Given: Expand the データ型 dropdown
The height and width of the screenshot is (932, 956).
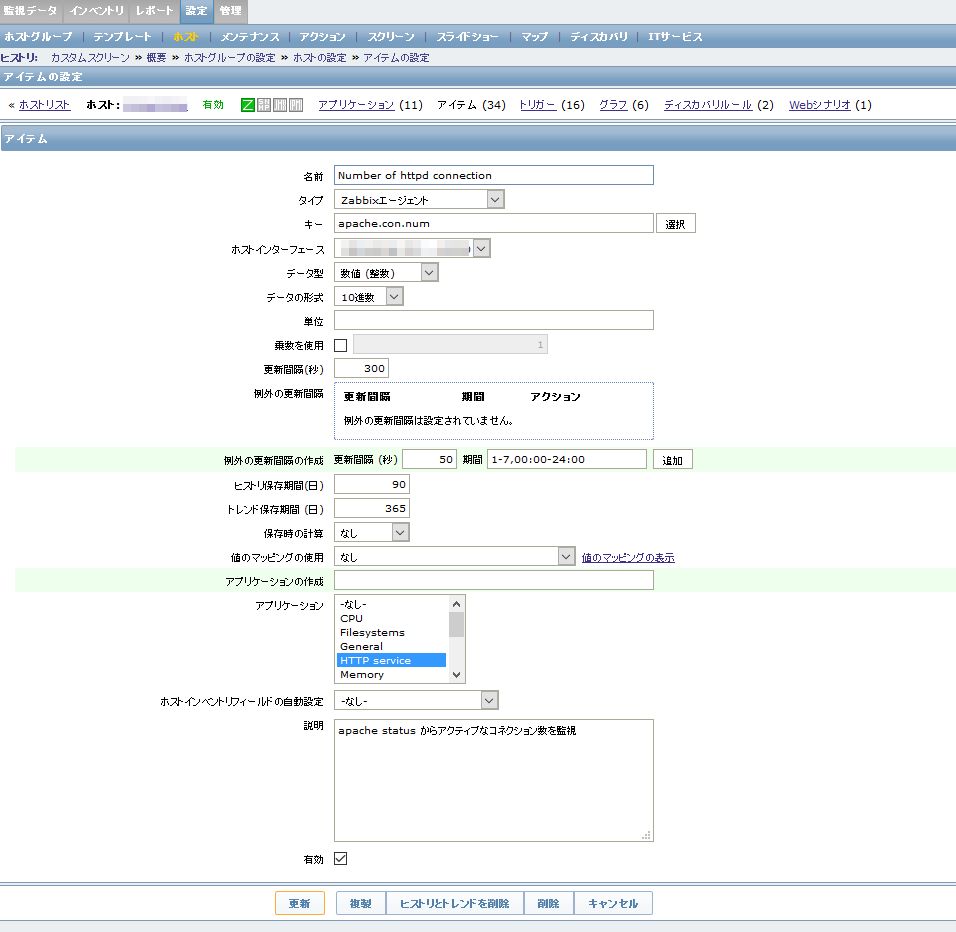Looking at the screenshot, I should tap(386, 272).
